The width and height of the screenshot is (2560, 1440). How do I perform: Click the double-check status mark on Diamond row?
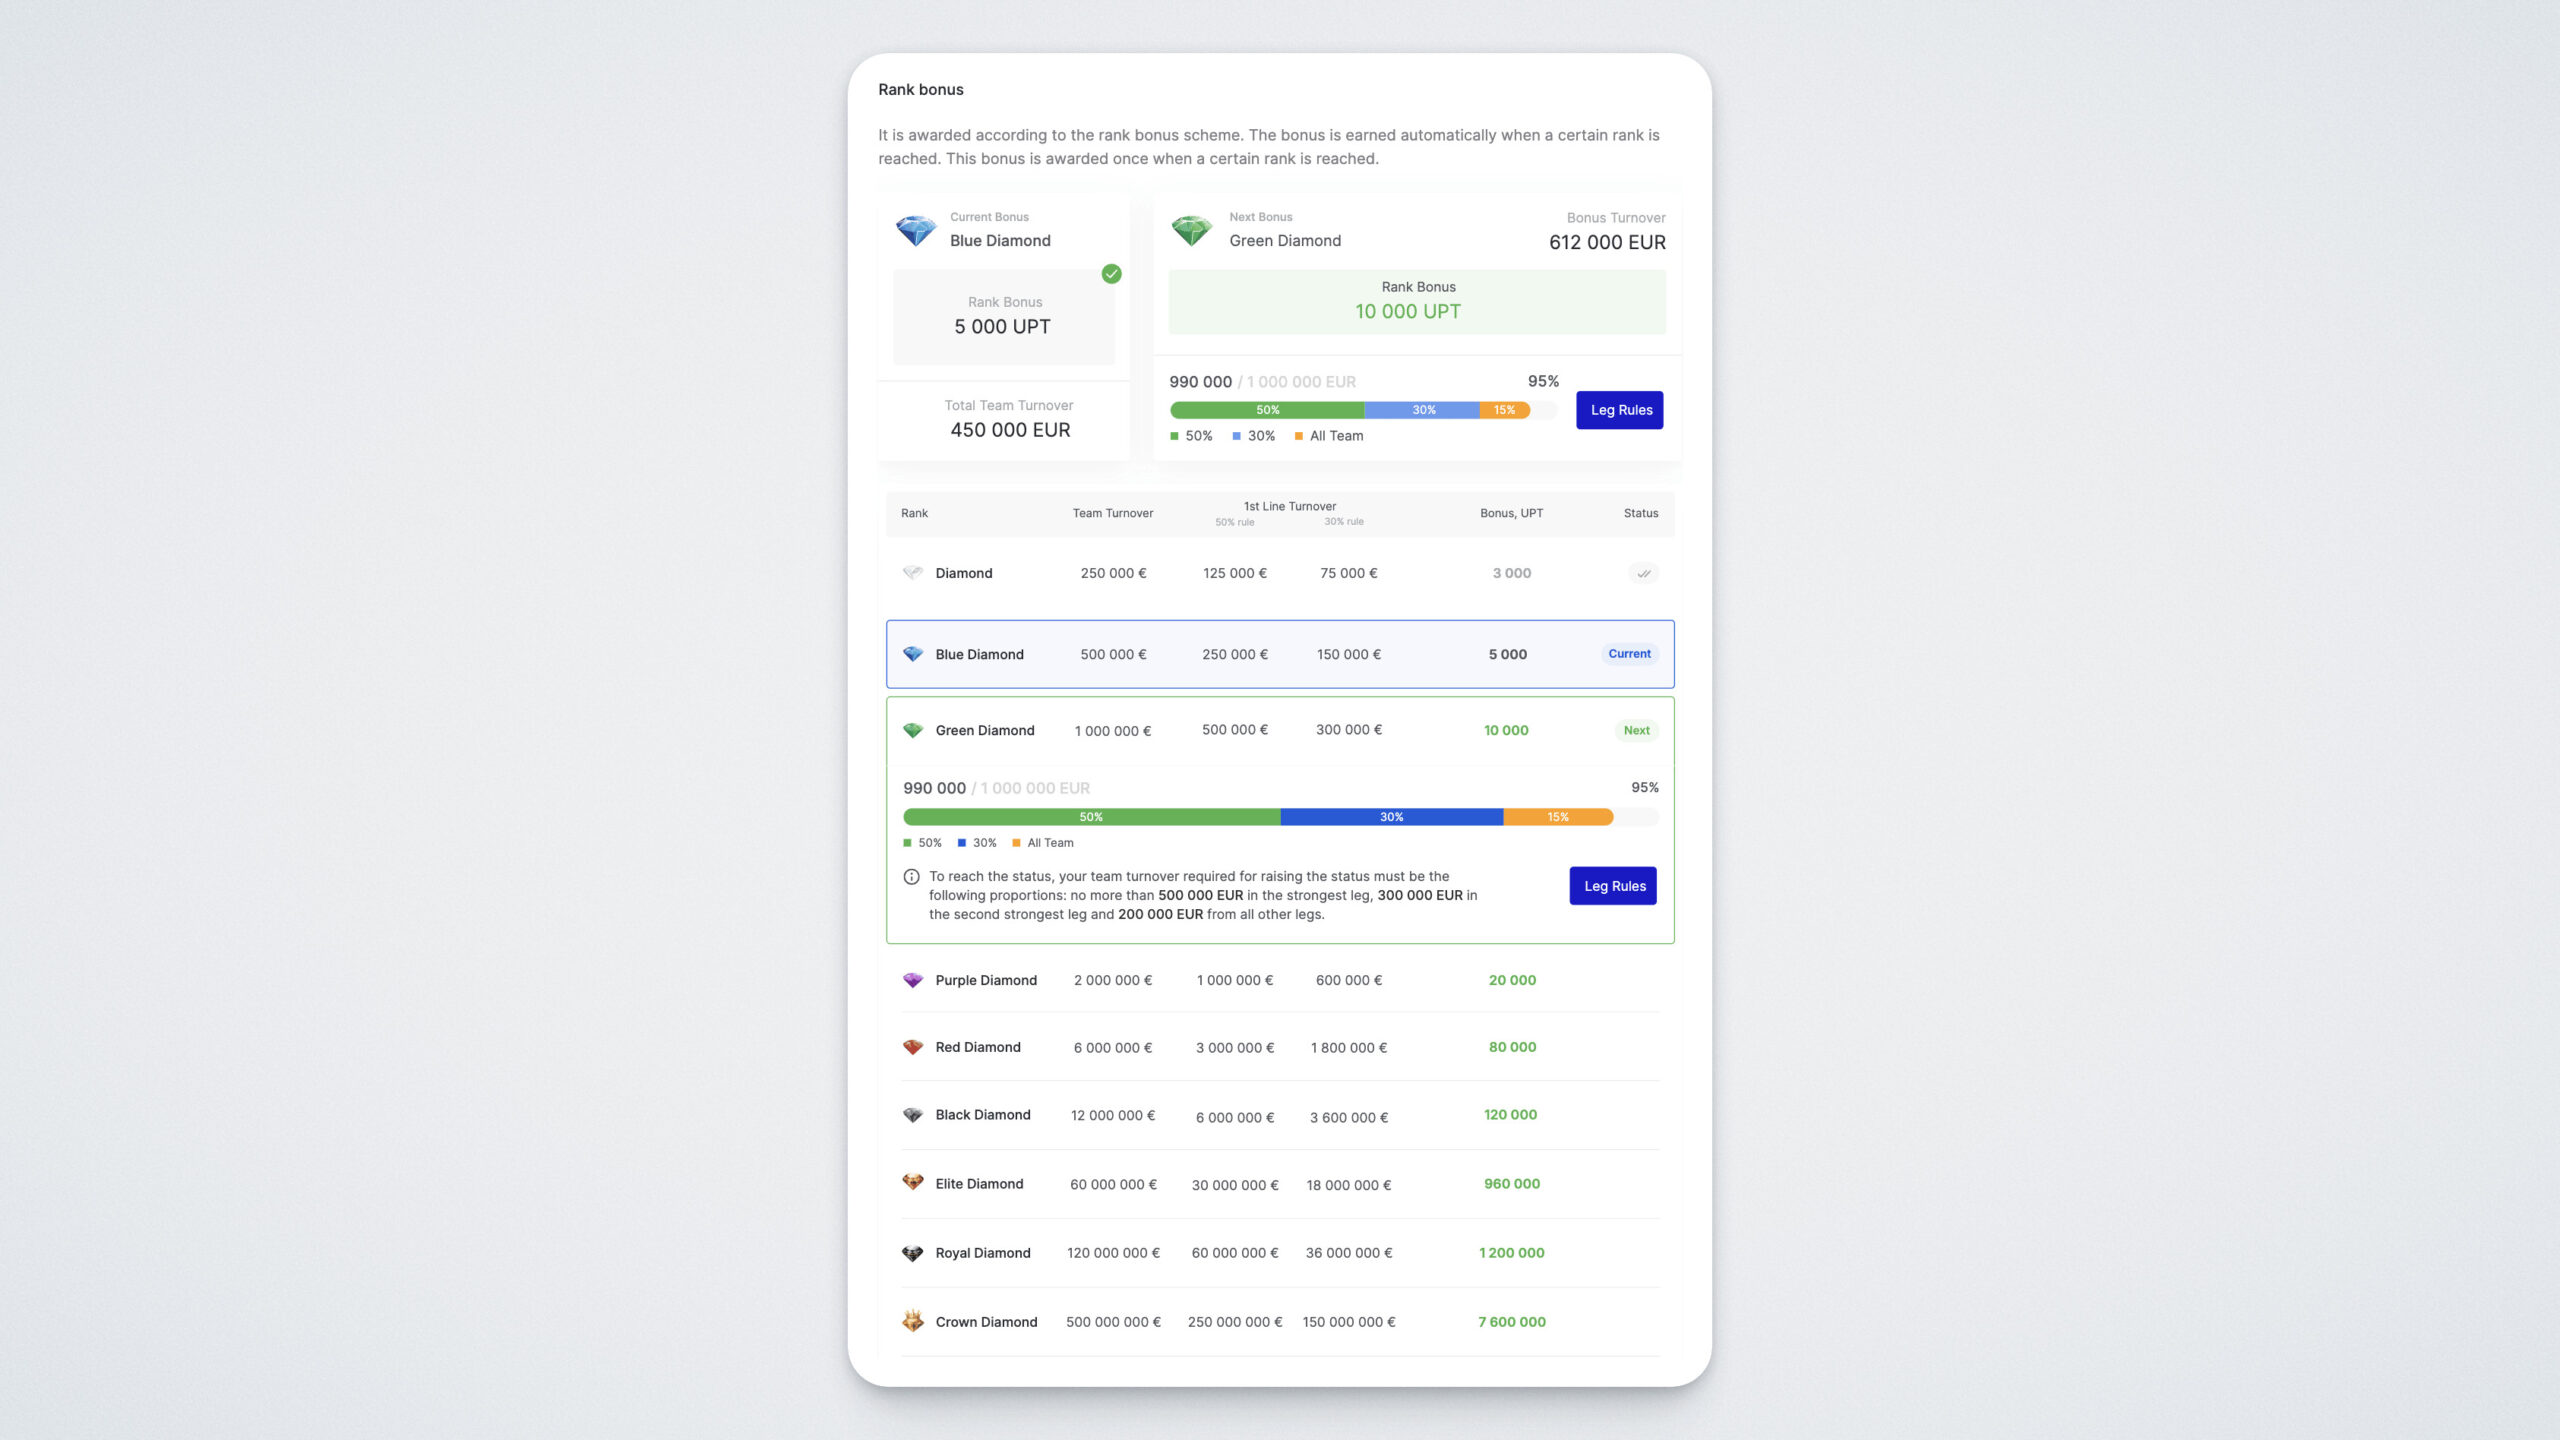pos(1643,574)
